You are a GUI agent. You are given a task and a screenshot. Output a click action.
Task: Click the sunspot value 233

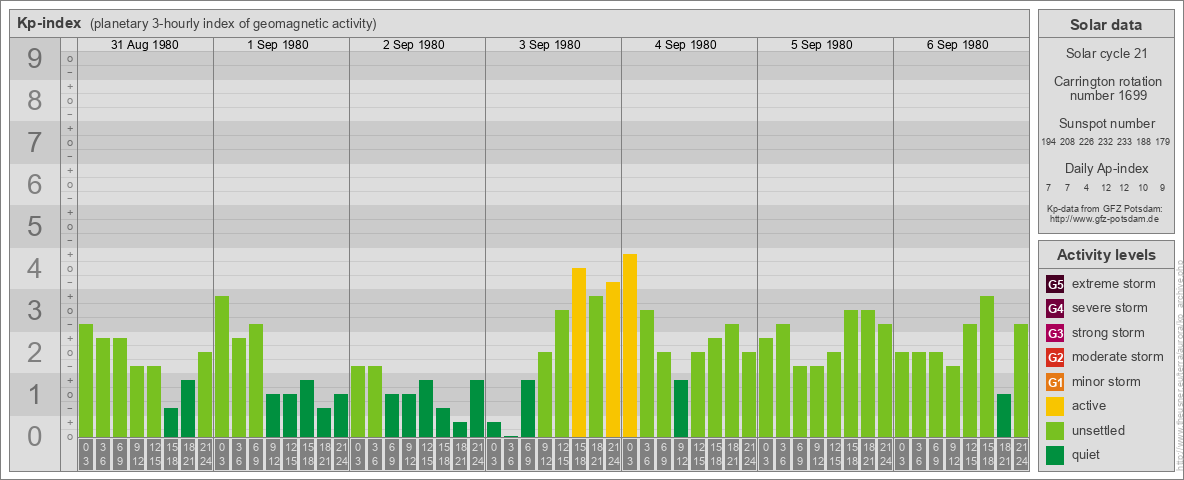coord(1124,142)
